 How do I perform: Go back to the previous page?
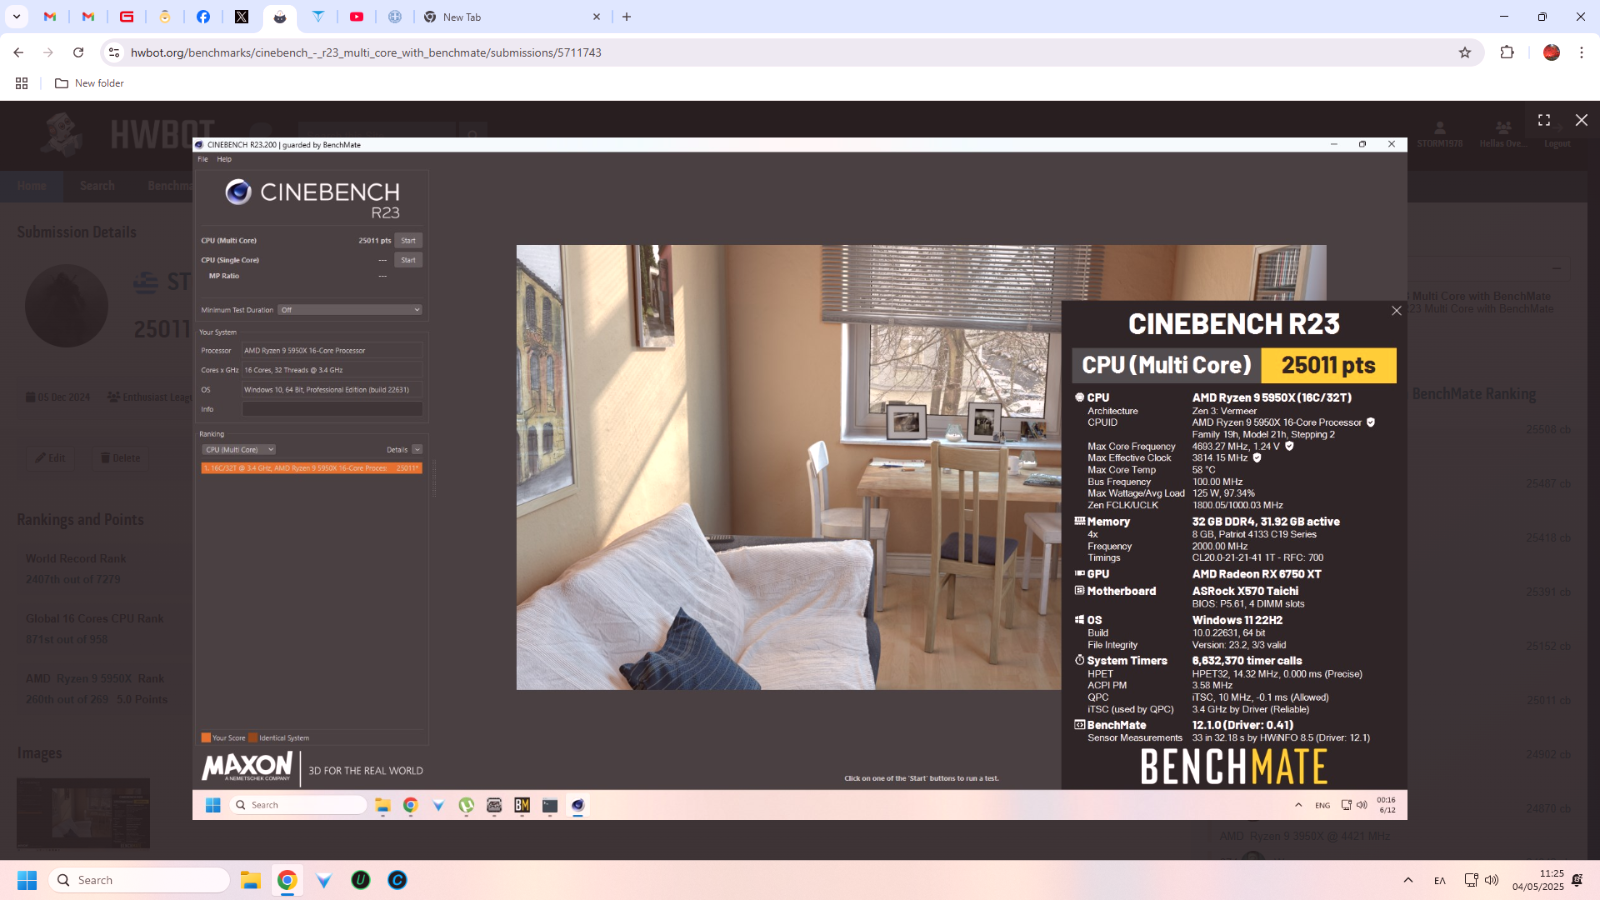click(18, 52)
